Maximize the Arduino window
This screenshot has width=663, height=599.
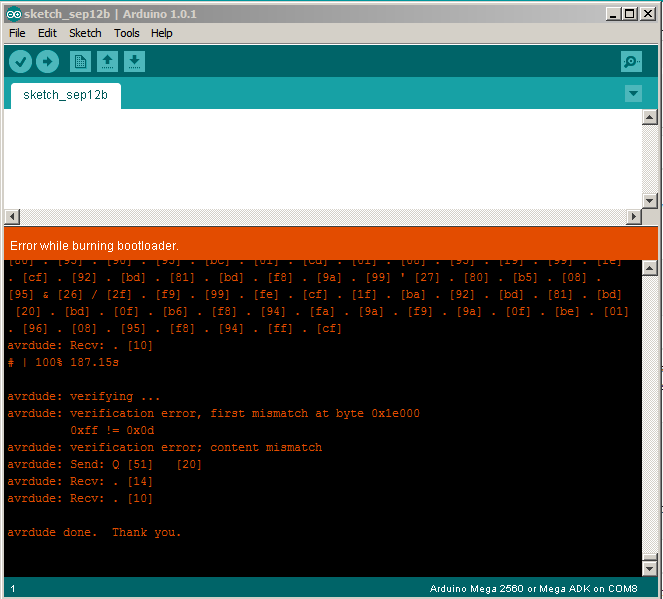(x=629, y=14)
